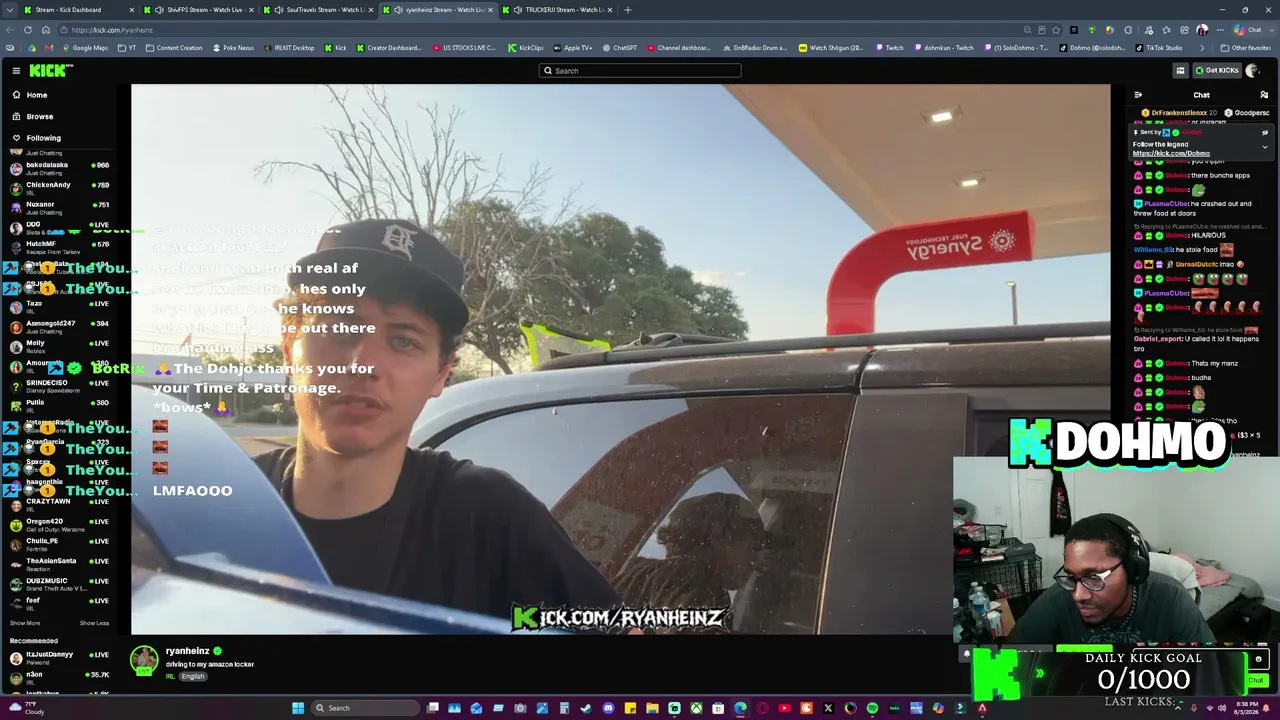
Task: Expand the pinned message chevron
Action: pos(1264,147)
